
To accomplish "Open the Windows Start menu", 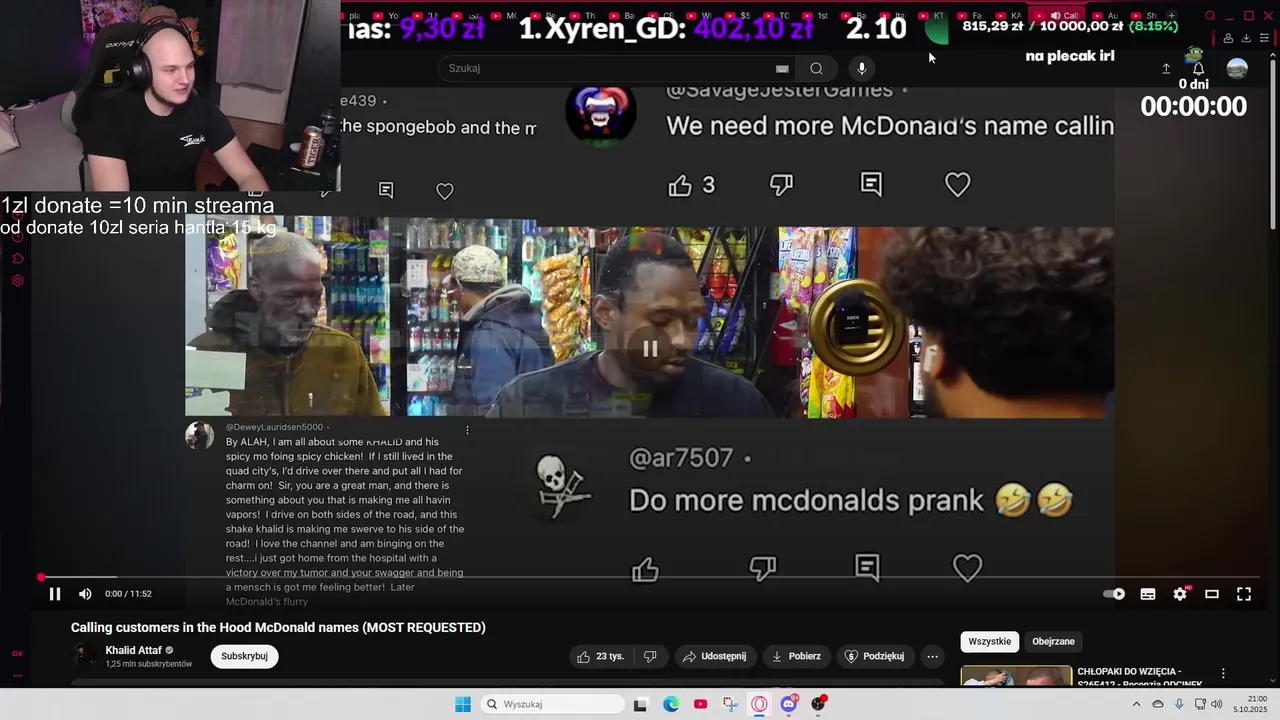I will pyautogui.click(x=463, y=704).
